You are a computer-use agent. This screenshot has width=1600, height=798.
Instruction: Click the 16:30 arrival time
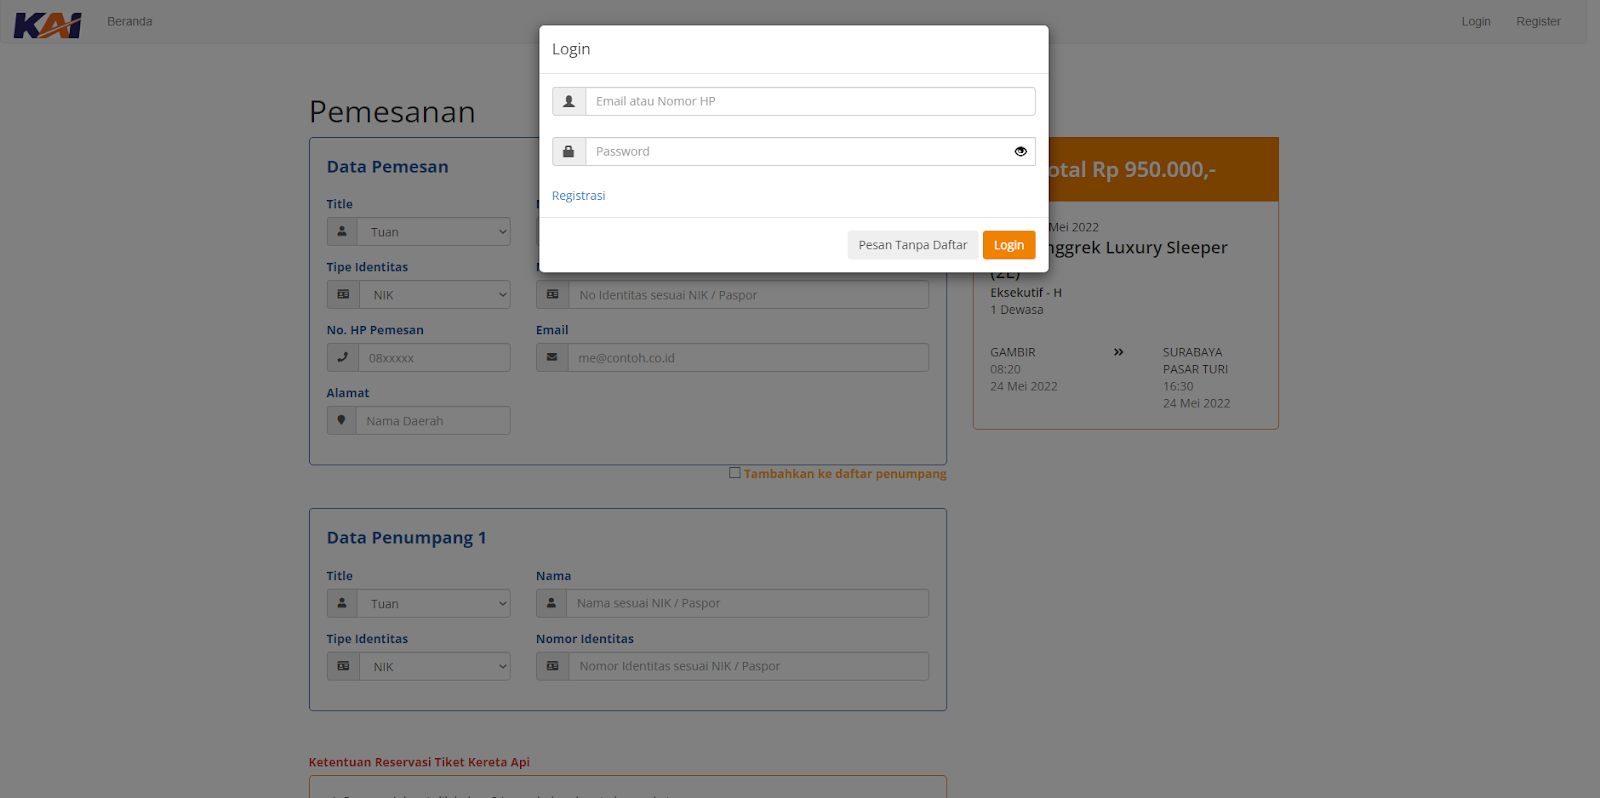tap(1178, 386)
